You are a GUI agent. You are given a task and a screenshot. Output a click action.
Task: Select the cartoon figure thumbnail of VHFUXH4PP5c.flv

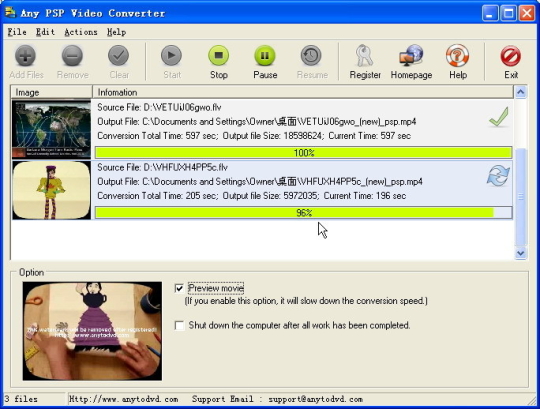point(52,190)
